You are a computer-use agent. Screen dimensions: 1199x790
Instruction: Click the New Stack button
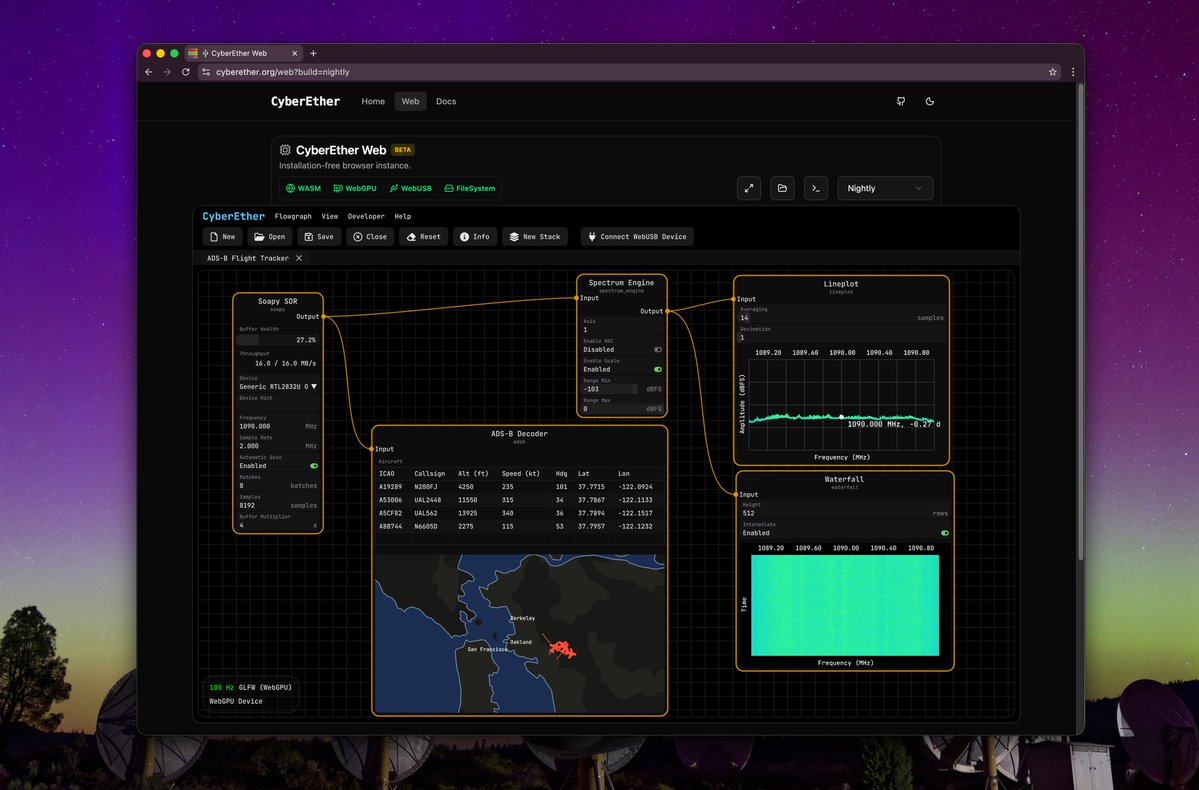tap(535, 237)
